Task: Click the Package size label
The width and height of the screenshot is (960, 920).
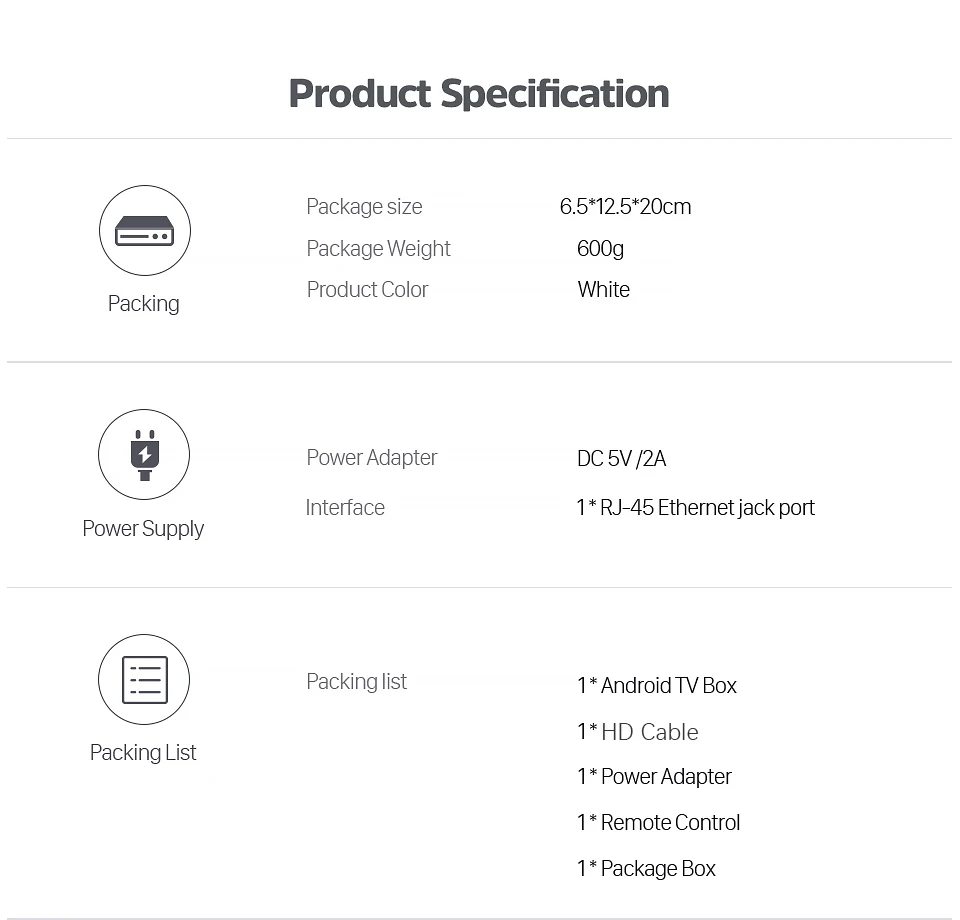Action: [x=364, y=207]
